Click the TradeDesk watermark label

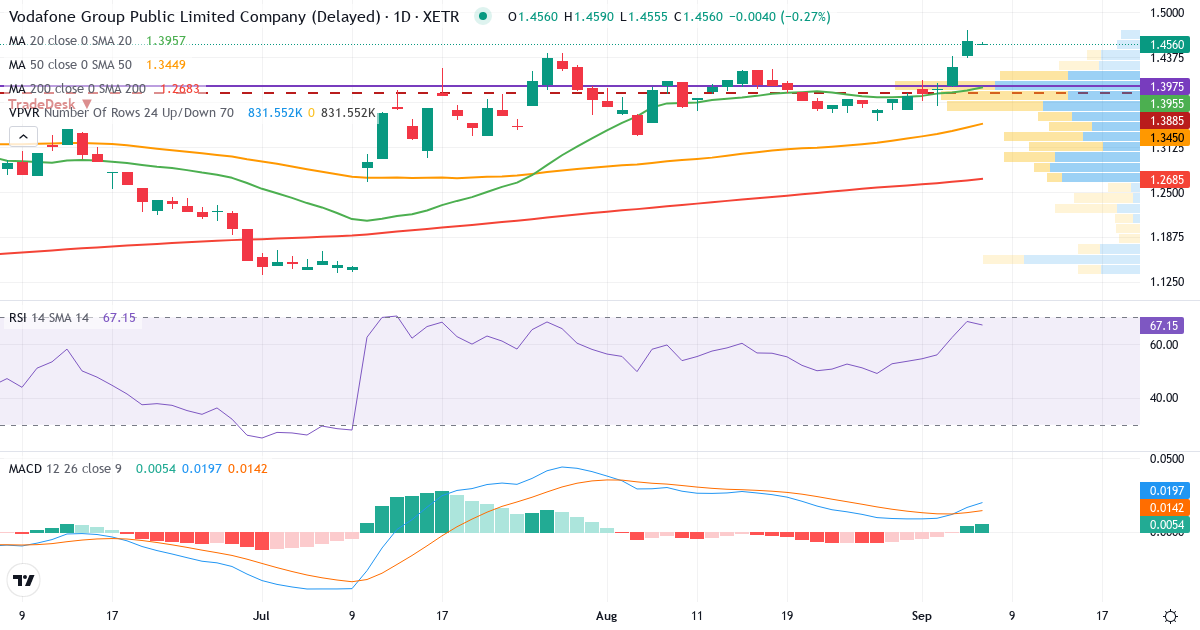50,103
